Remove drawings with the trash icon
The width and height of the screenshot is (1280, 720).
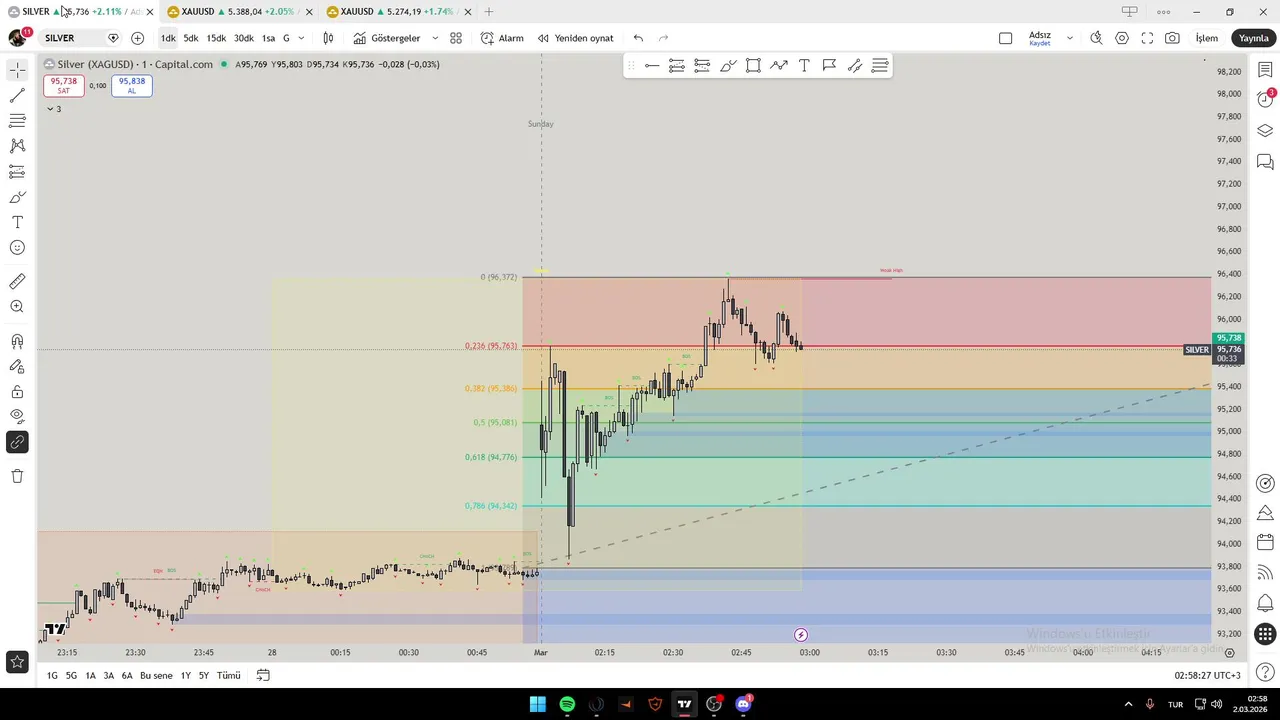tap(17, 476)
